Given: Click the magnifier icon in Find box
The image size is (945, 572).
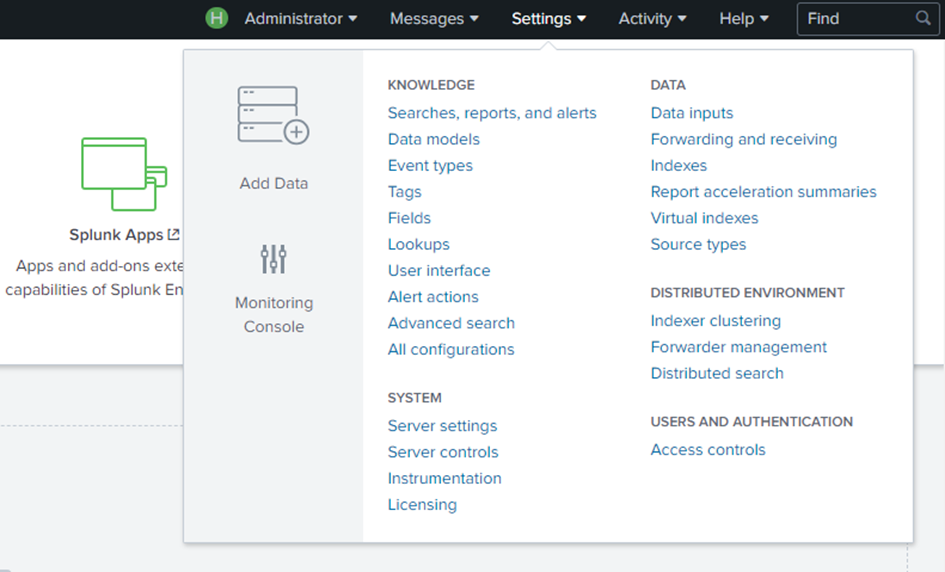Looking at the screenshot, I should [x=923, y=19].
